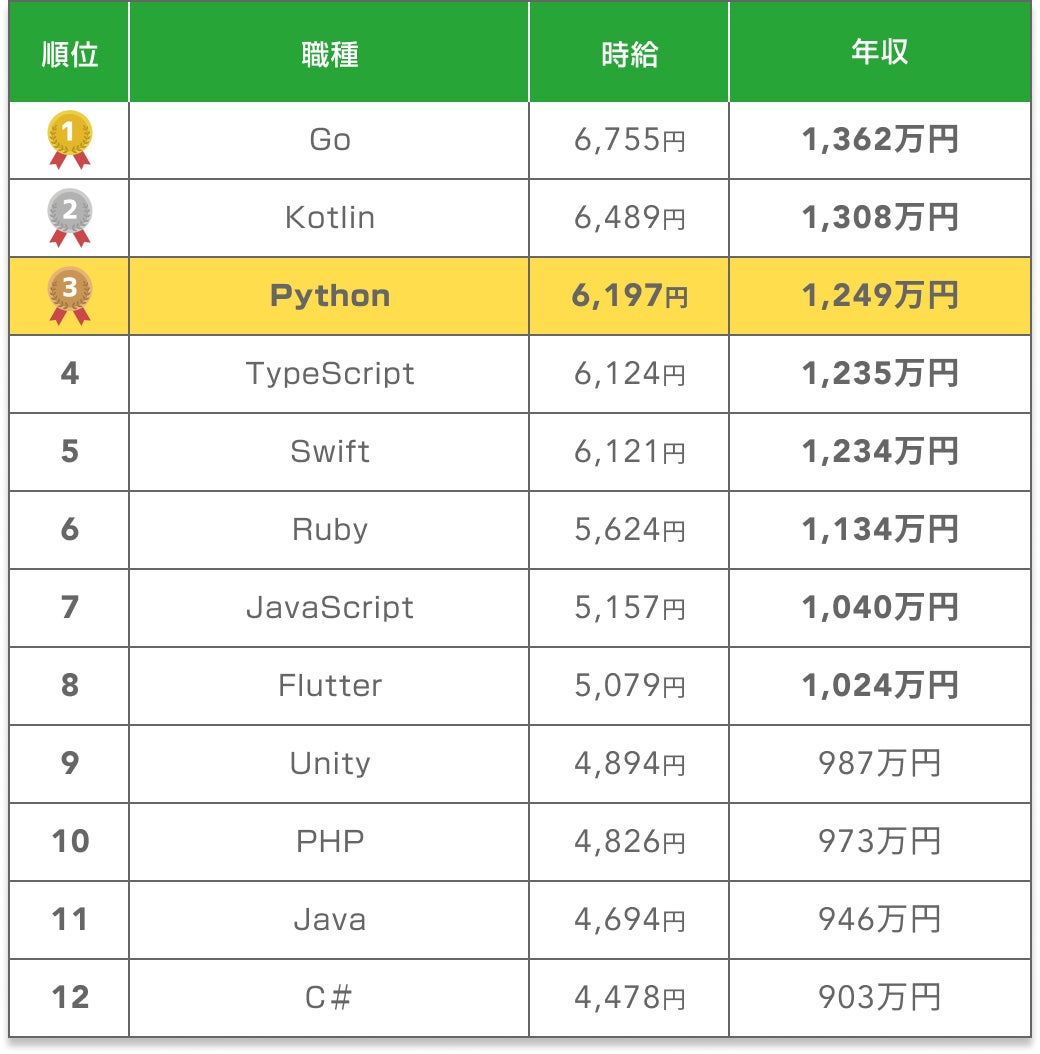Click the 時給 column header

pos(629,54)
